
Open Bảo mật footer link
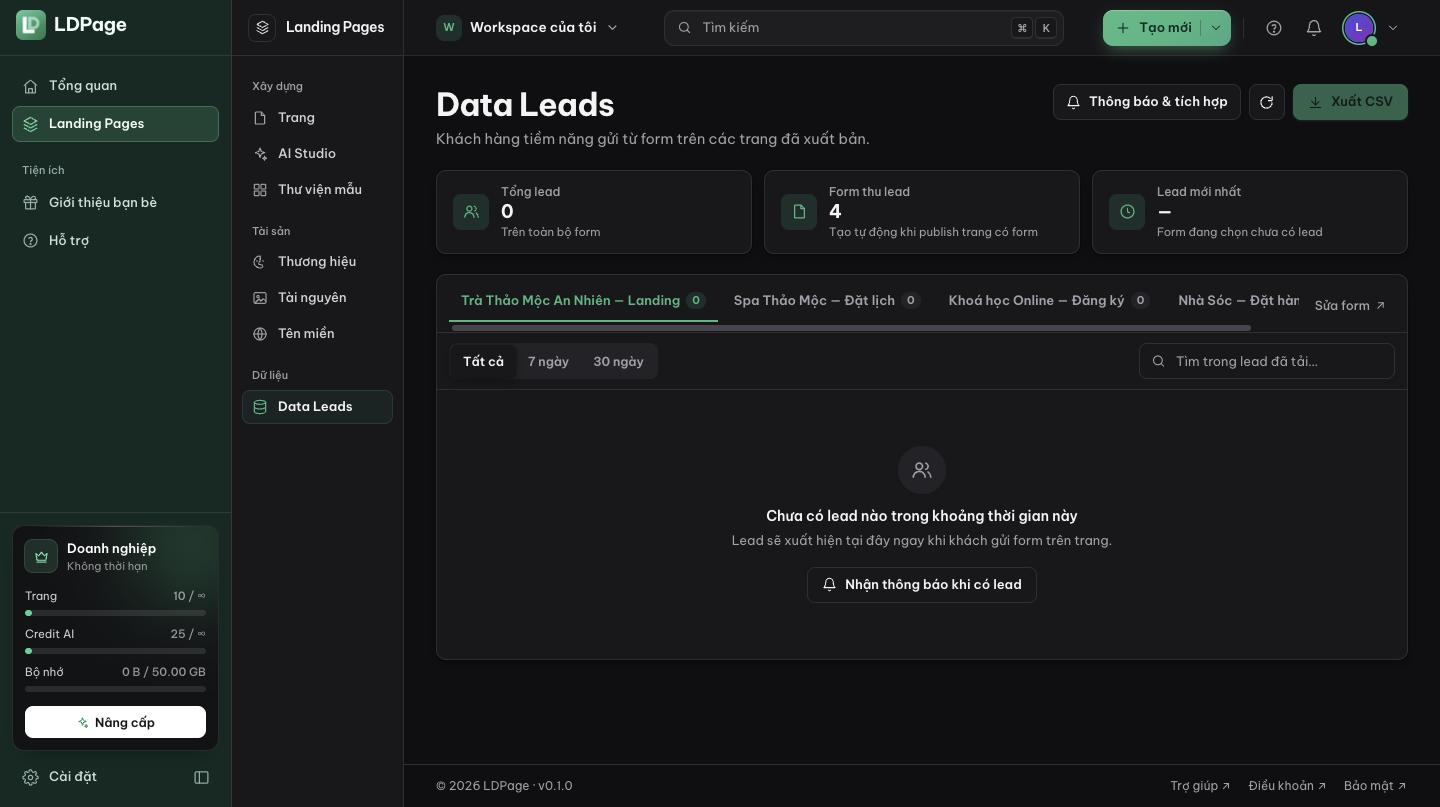[x=1375, y=786]
